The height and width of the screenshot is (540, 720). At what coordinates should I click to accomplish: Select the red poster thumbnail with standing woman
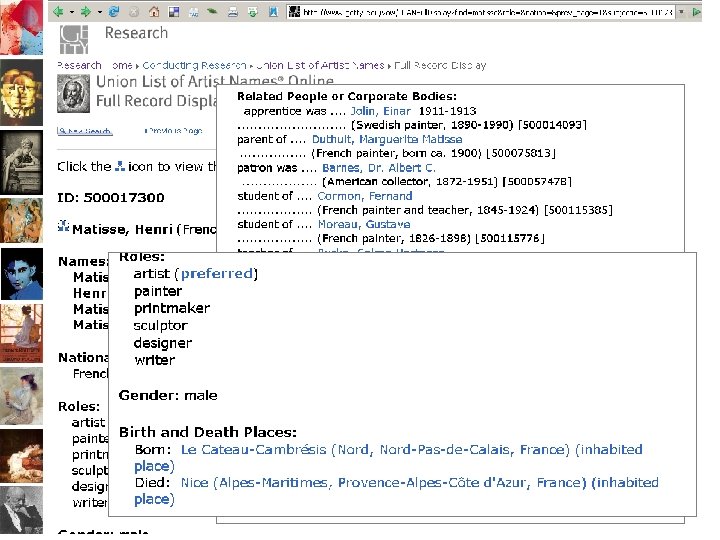(22, 333)
